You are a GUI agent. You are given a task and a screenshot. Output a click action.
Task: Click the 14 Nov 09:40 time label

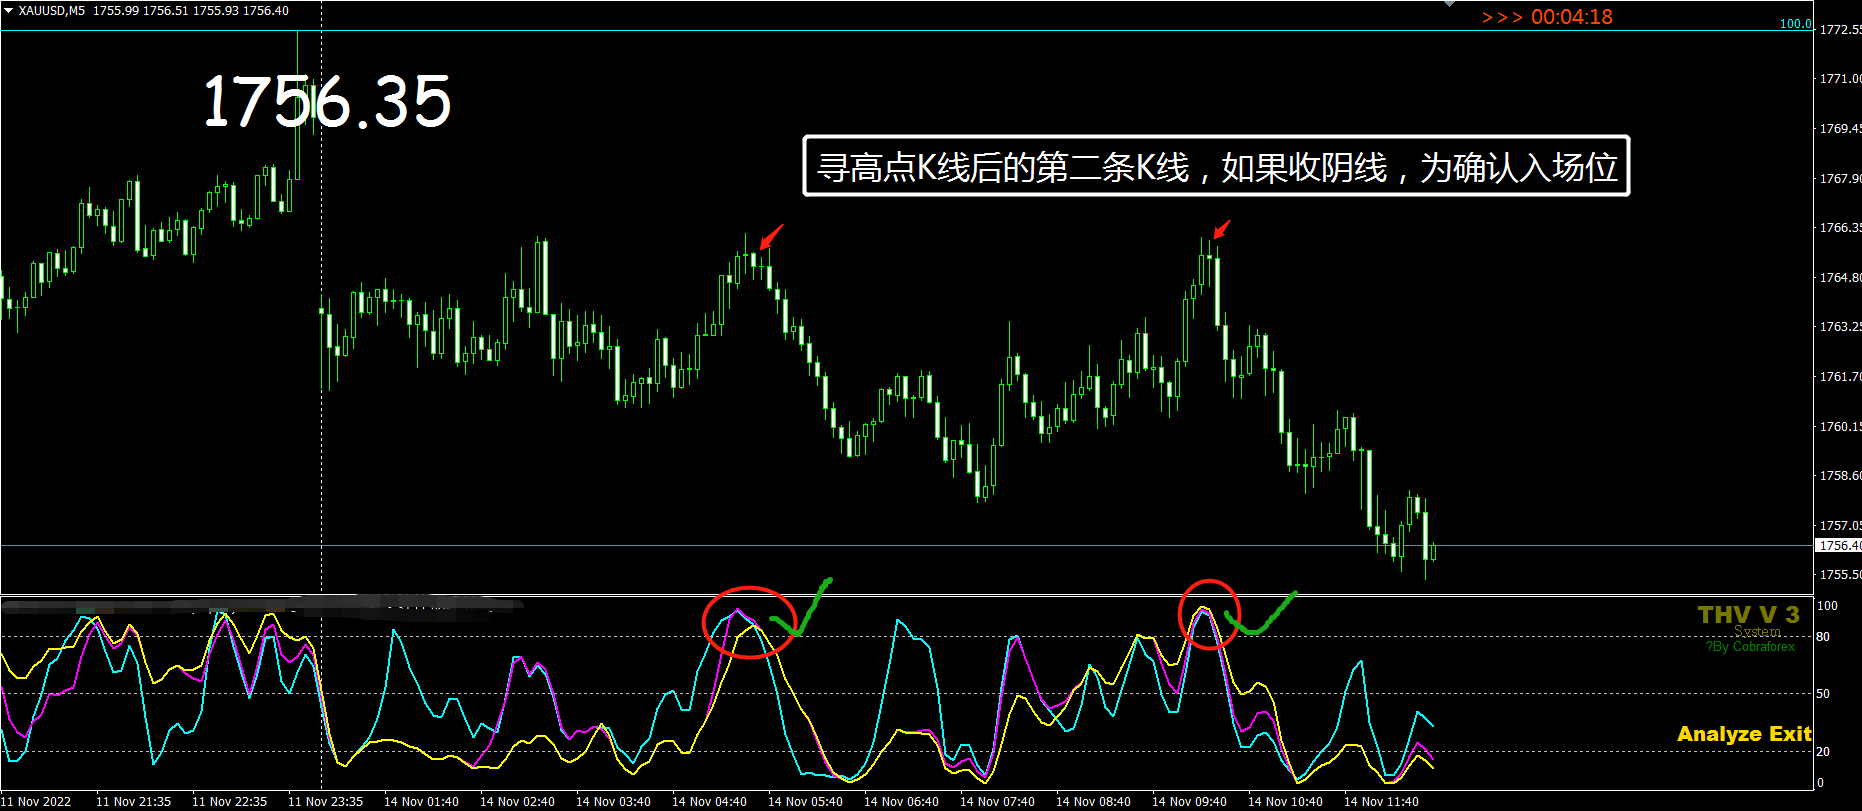pos(1189,802)
